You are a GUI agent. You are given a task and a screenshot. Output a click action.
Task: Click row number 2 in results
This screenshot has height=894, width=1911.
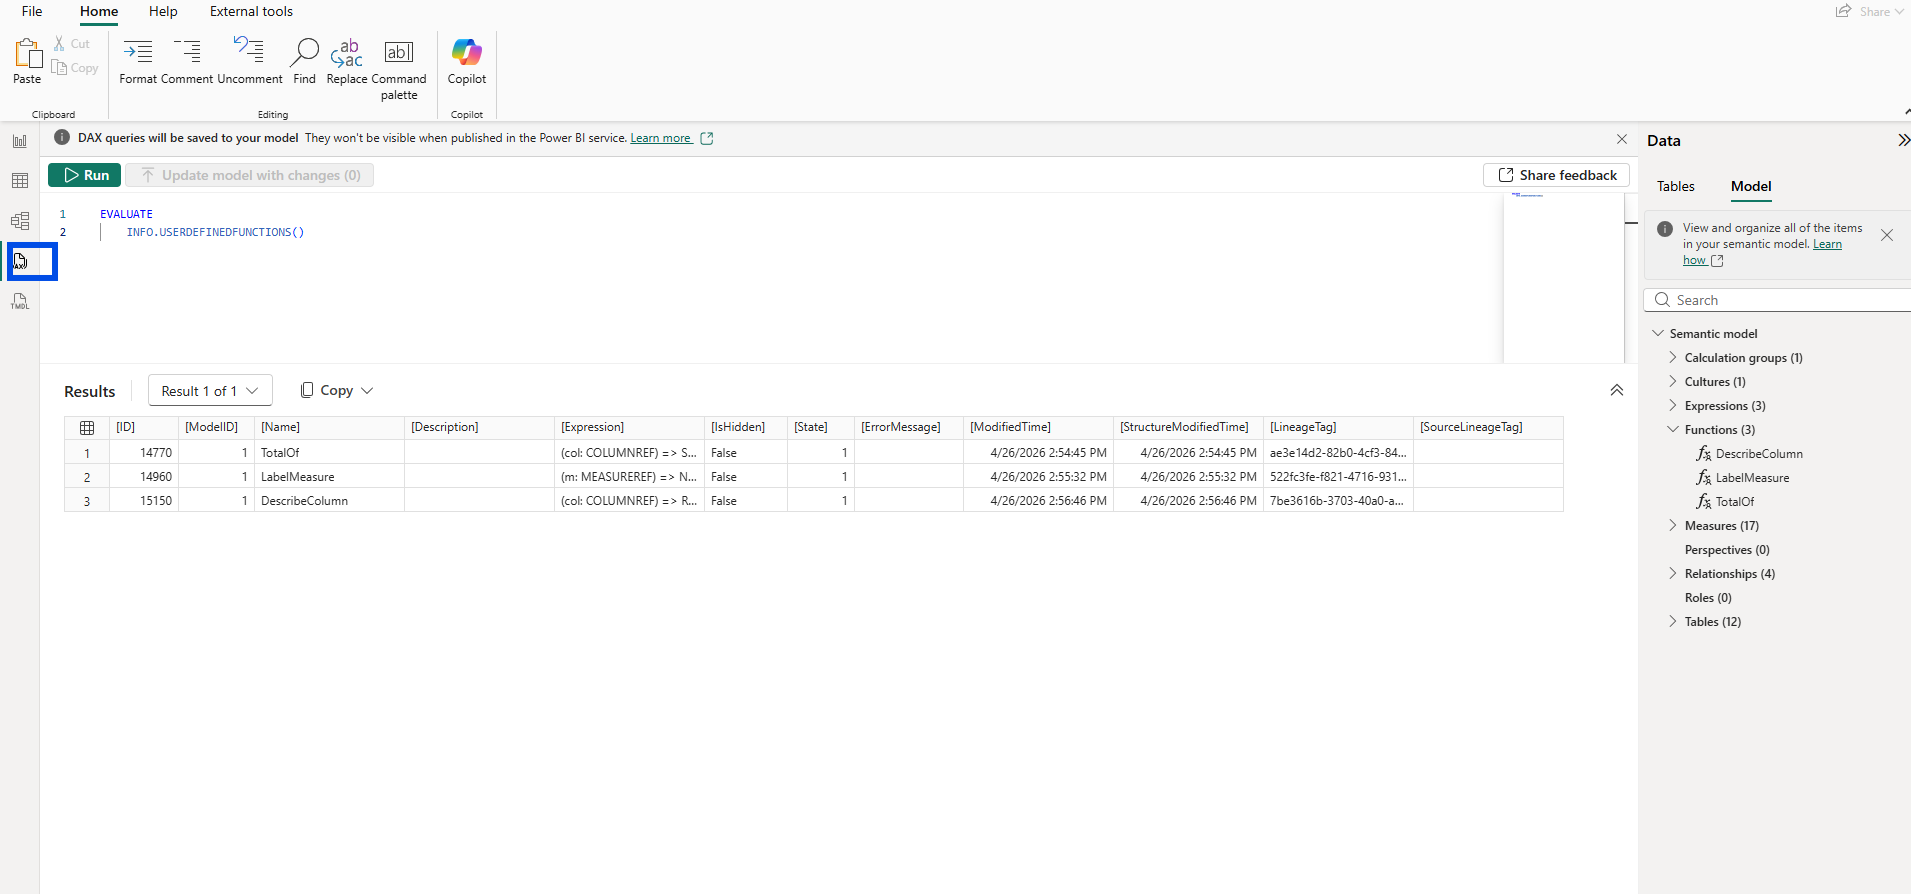(87, 477)
